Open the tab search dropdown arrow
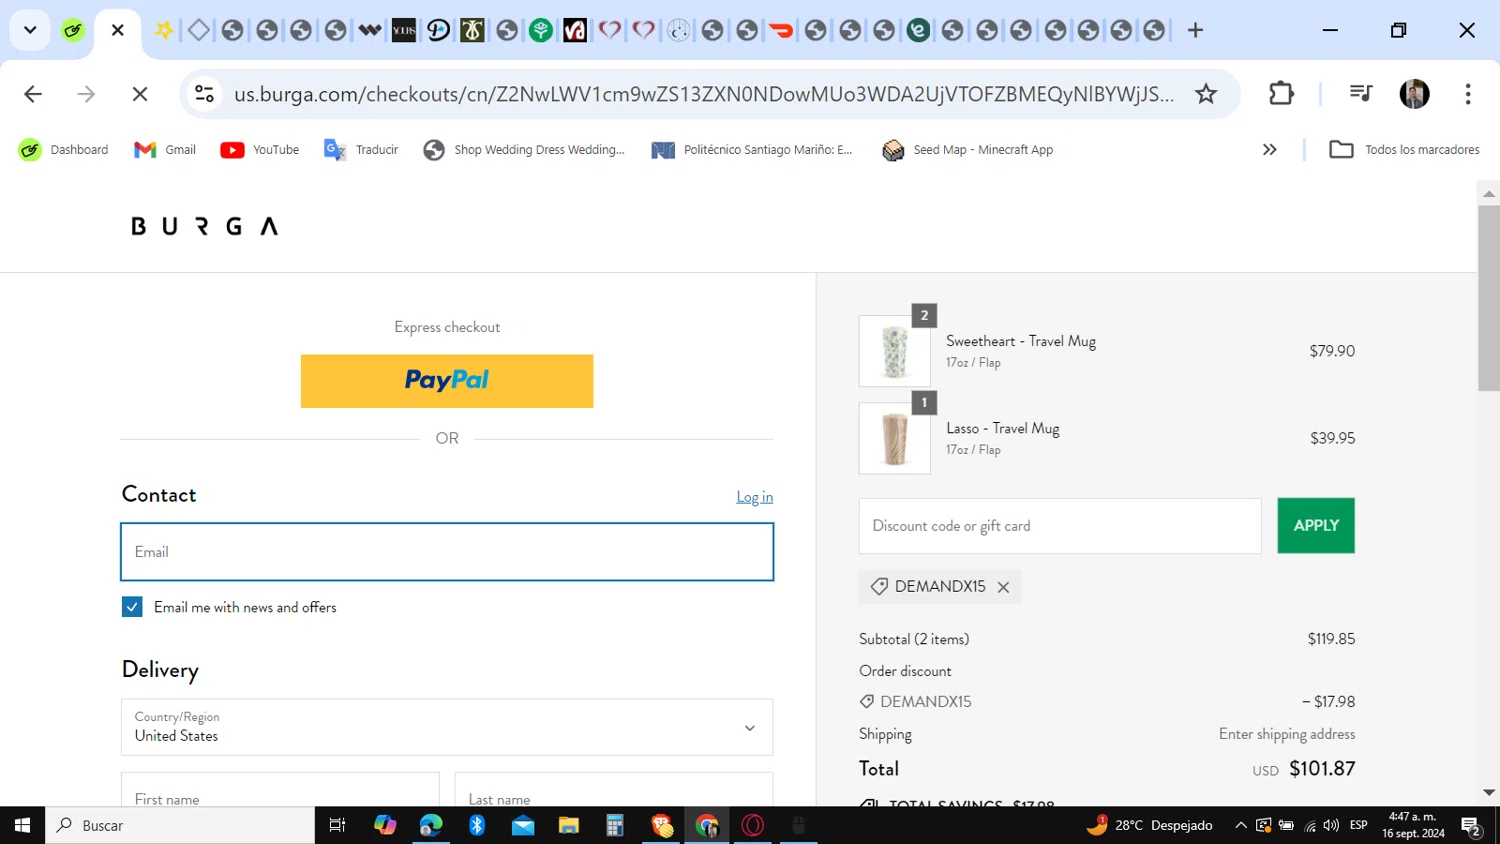This screenshot has width=1500, height=844. click(x=30, y=30)
